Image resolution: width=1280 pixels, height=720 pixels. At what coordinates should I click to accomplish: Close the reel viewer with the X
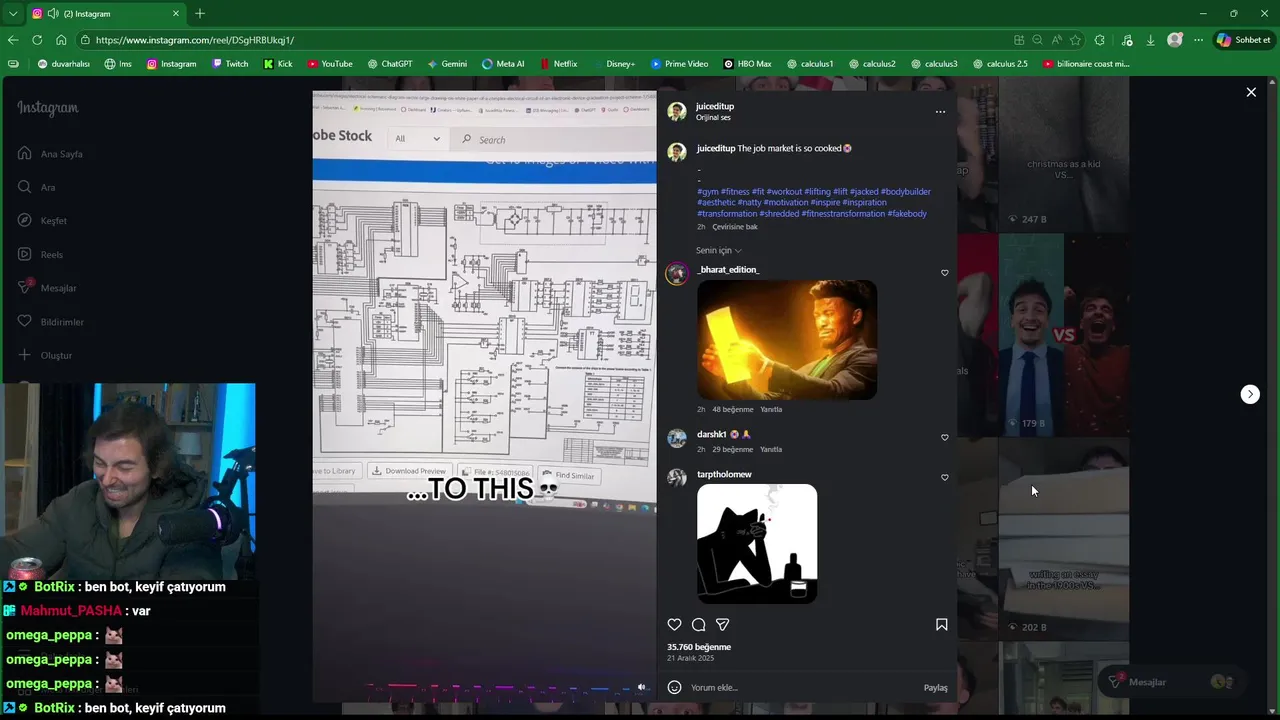click(x=1251, y=92)
